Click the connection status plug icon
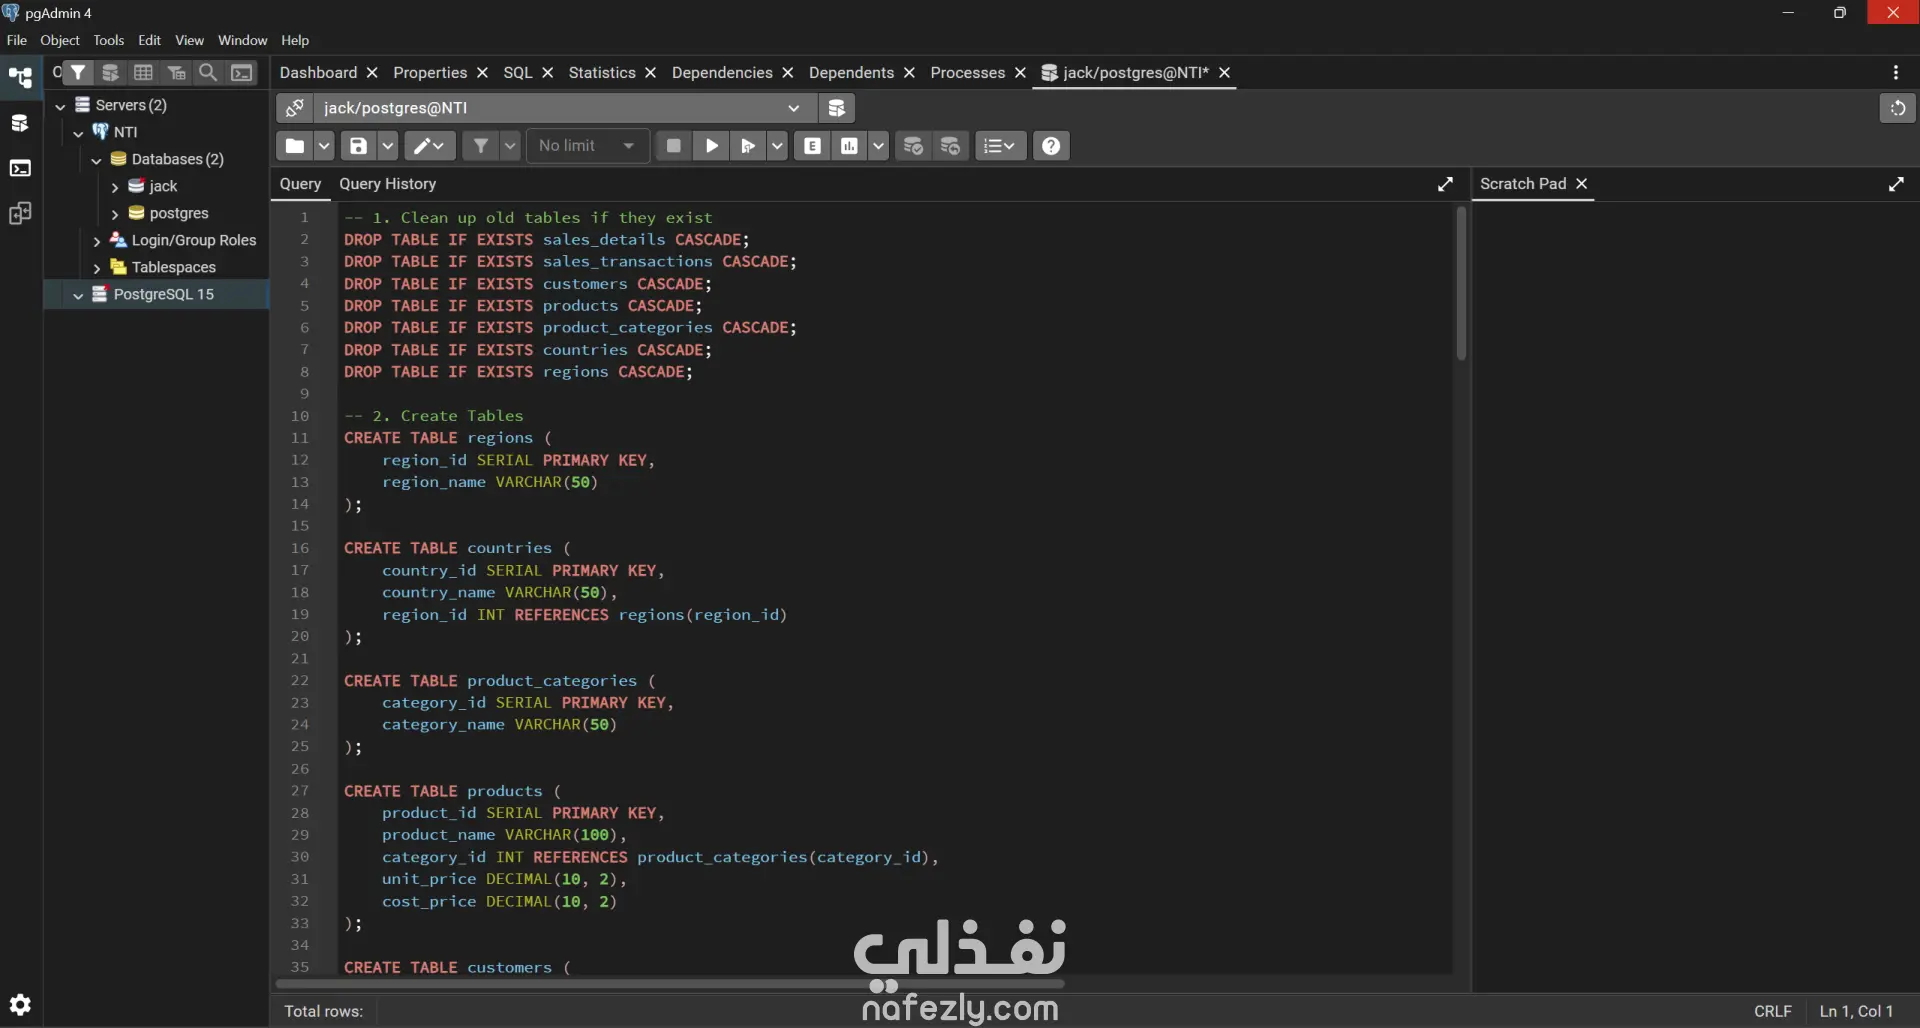This screenshot has width=1920, height=1028. pyautogui.click(x=295, y=108)
